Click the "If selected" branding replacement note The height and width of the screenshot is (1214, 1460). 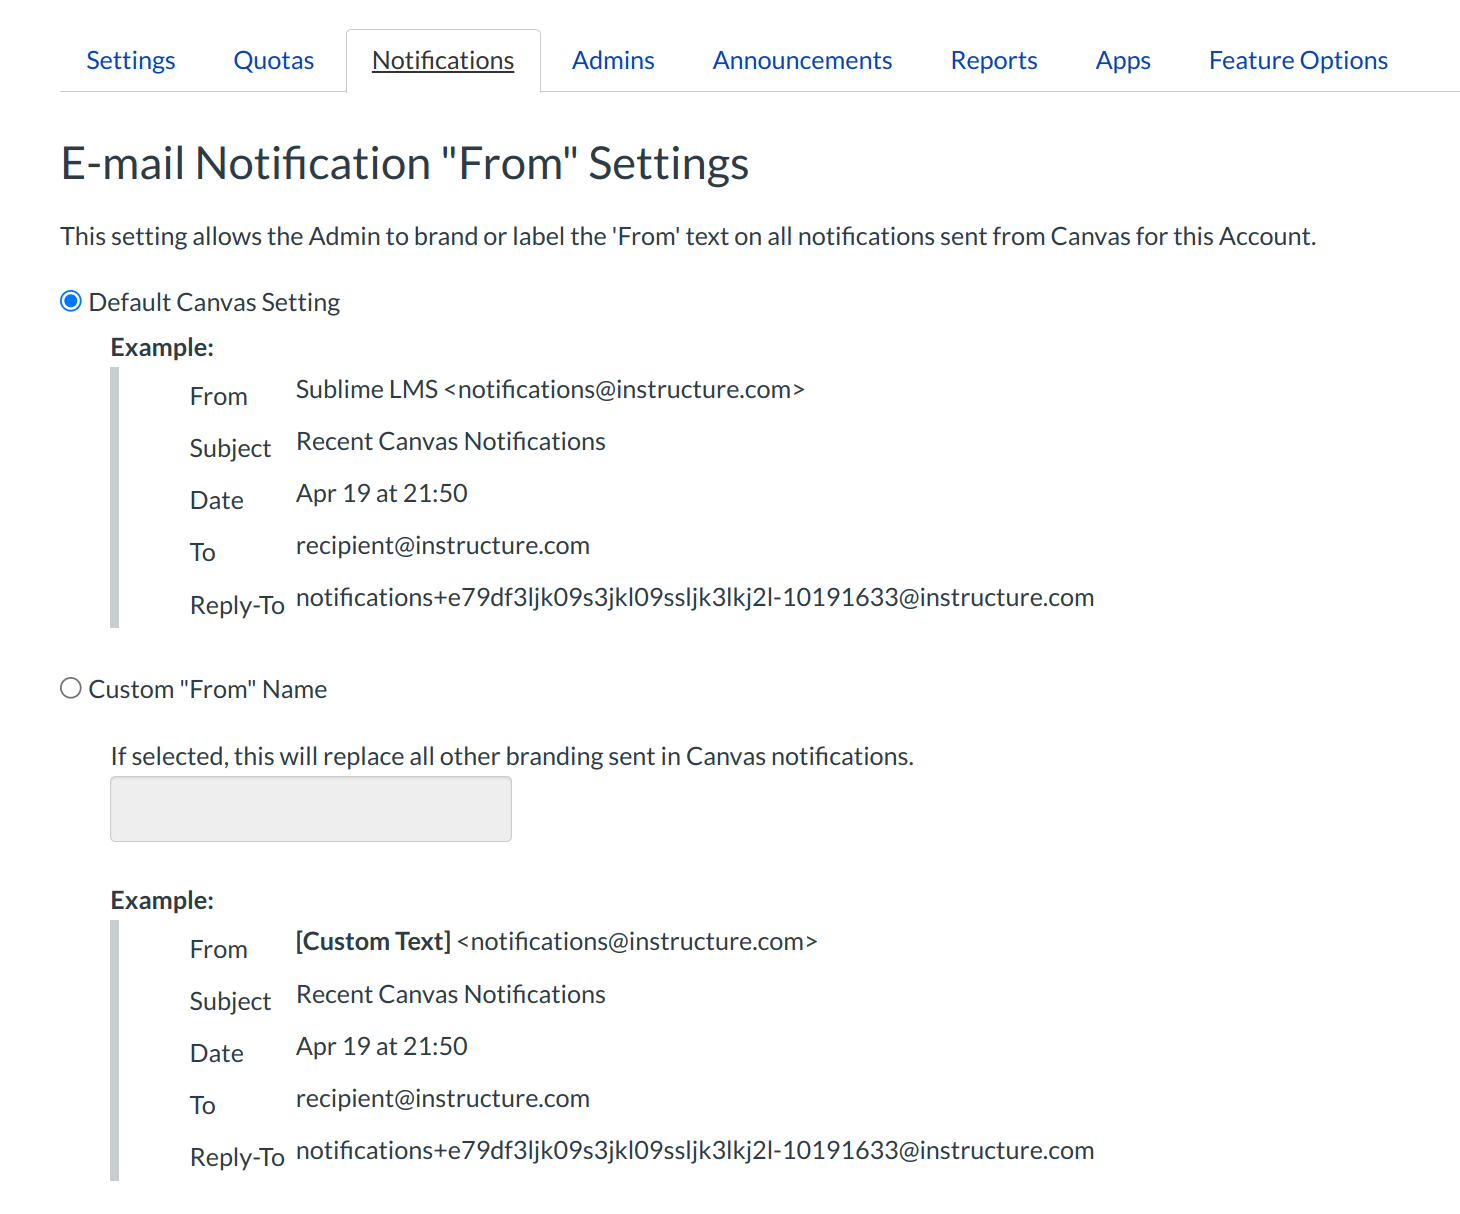click(x=512, y=756)
